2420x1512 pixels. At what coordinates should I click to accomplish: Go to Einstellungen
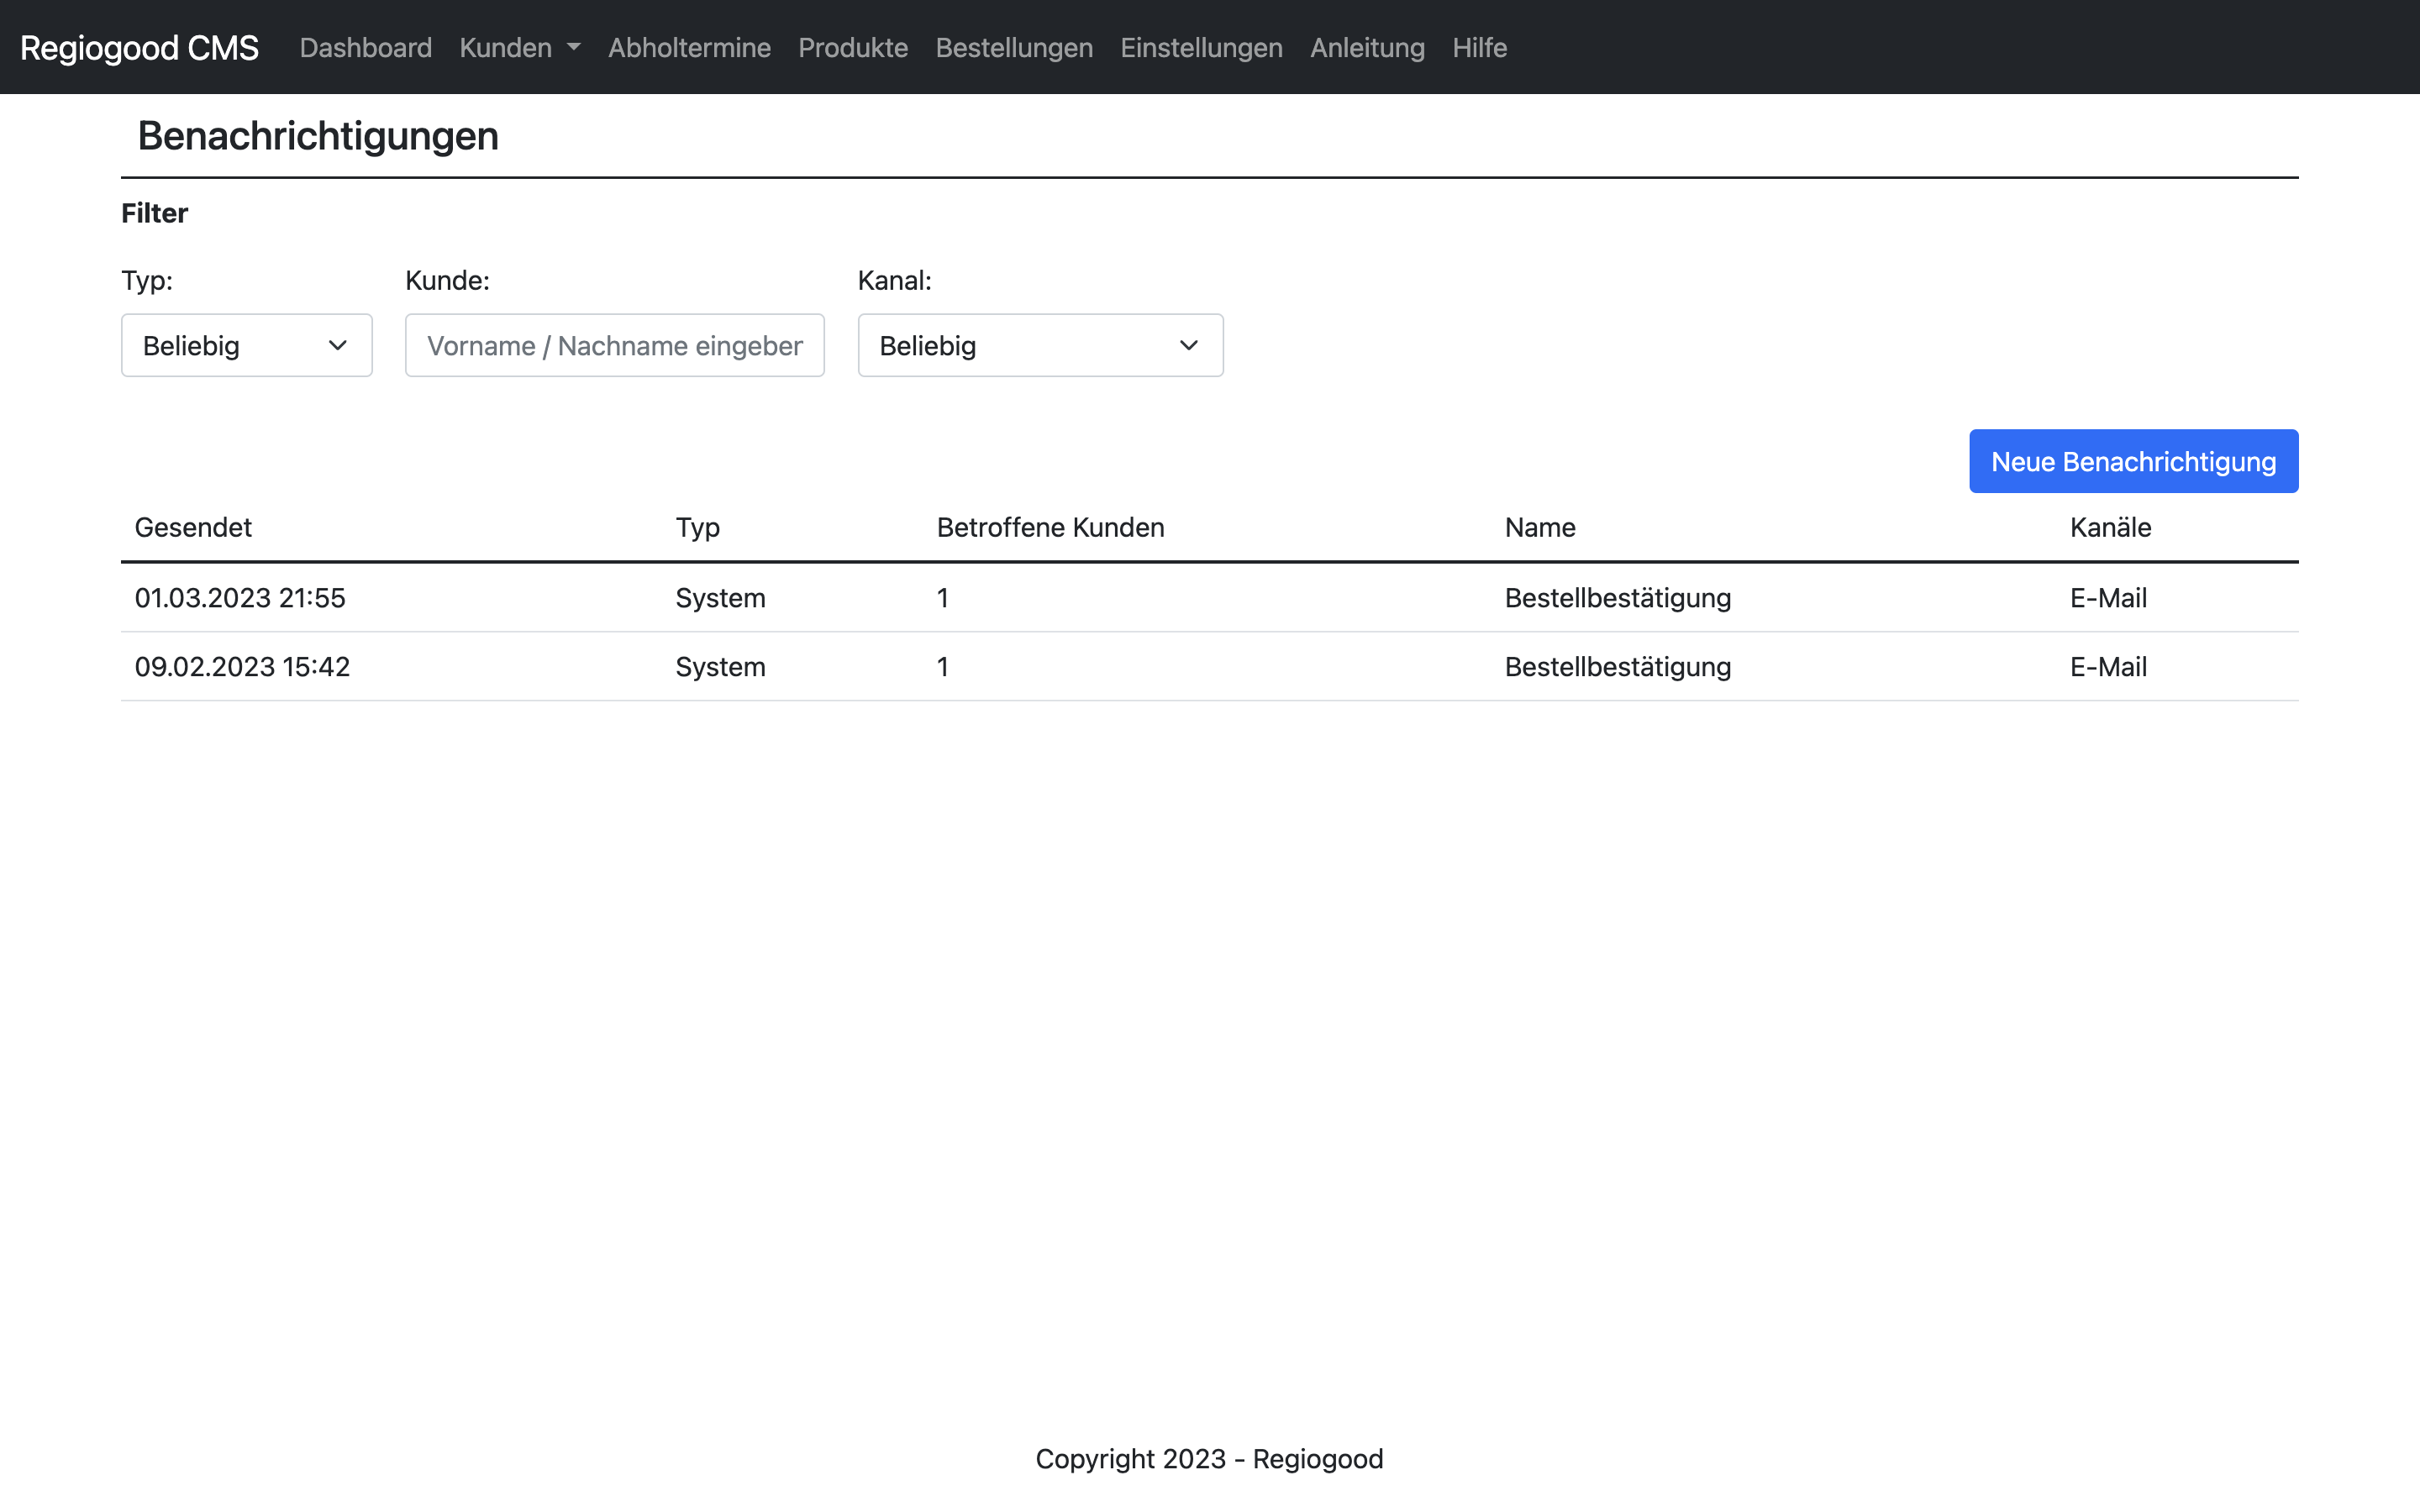1200,47
